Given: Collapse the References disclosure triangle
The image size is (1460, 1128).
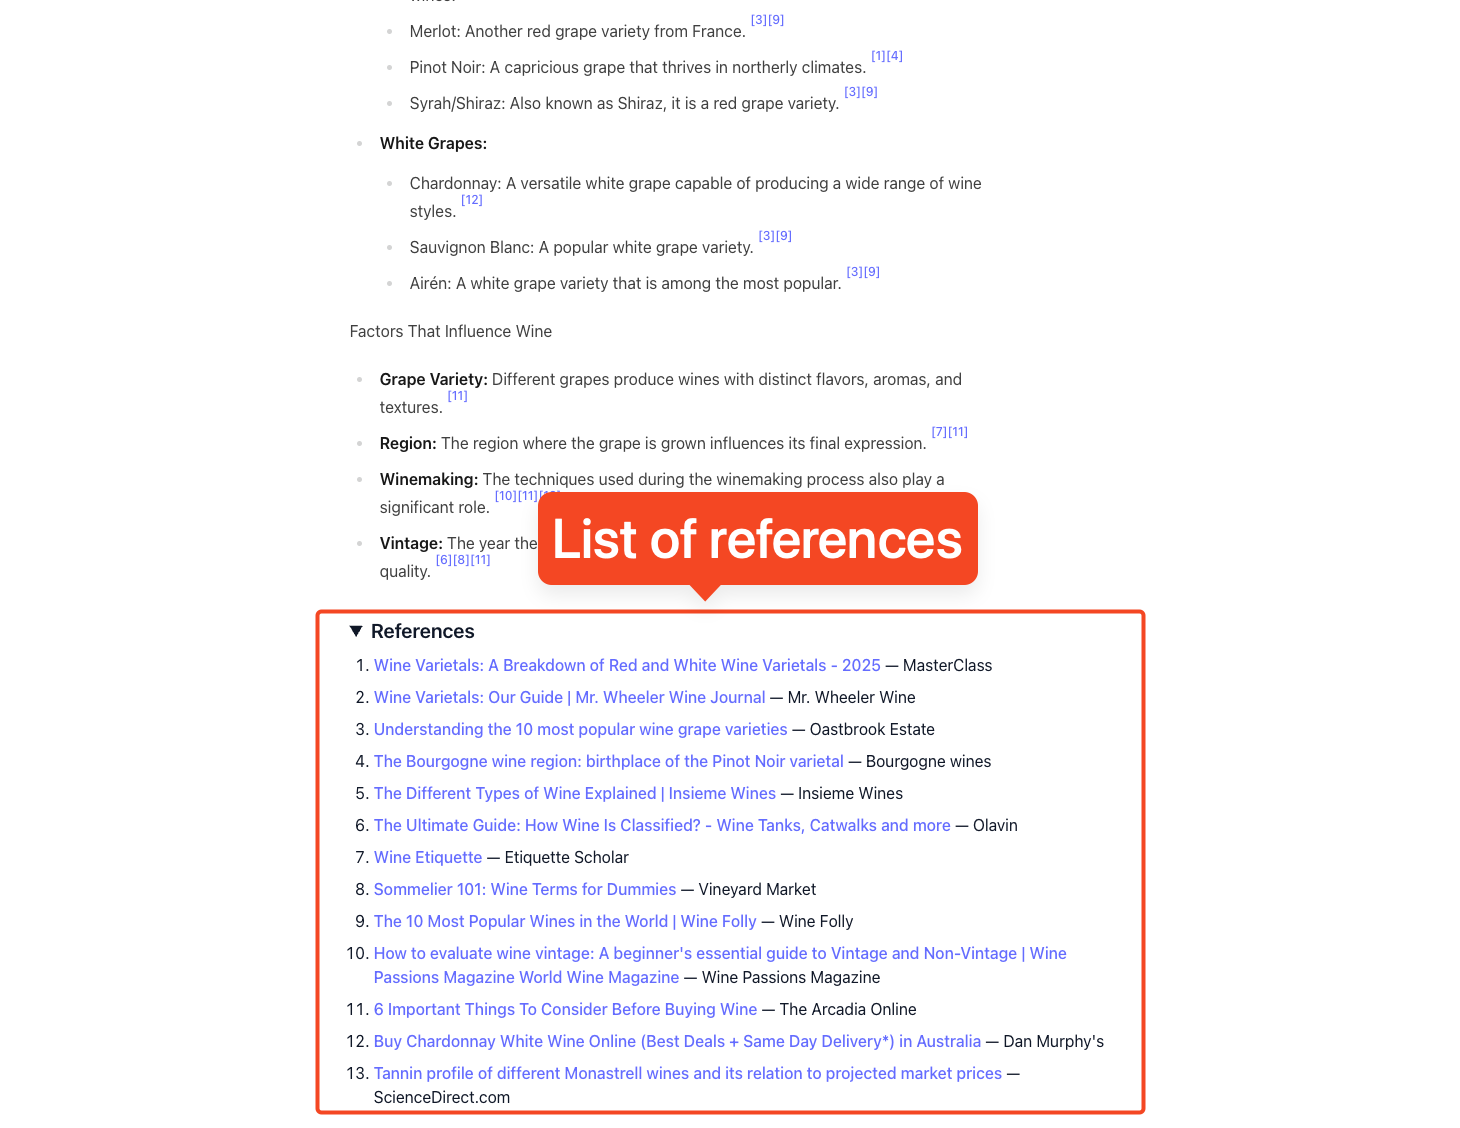Looking at the screenshot, I should tap(355, 631).
